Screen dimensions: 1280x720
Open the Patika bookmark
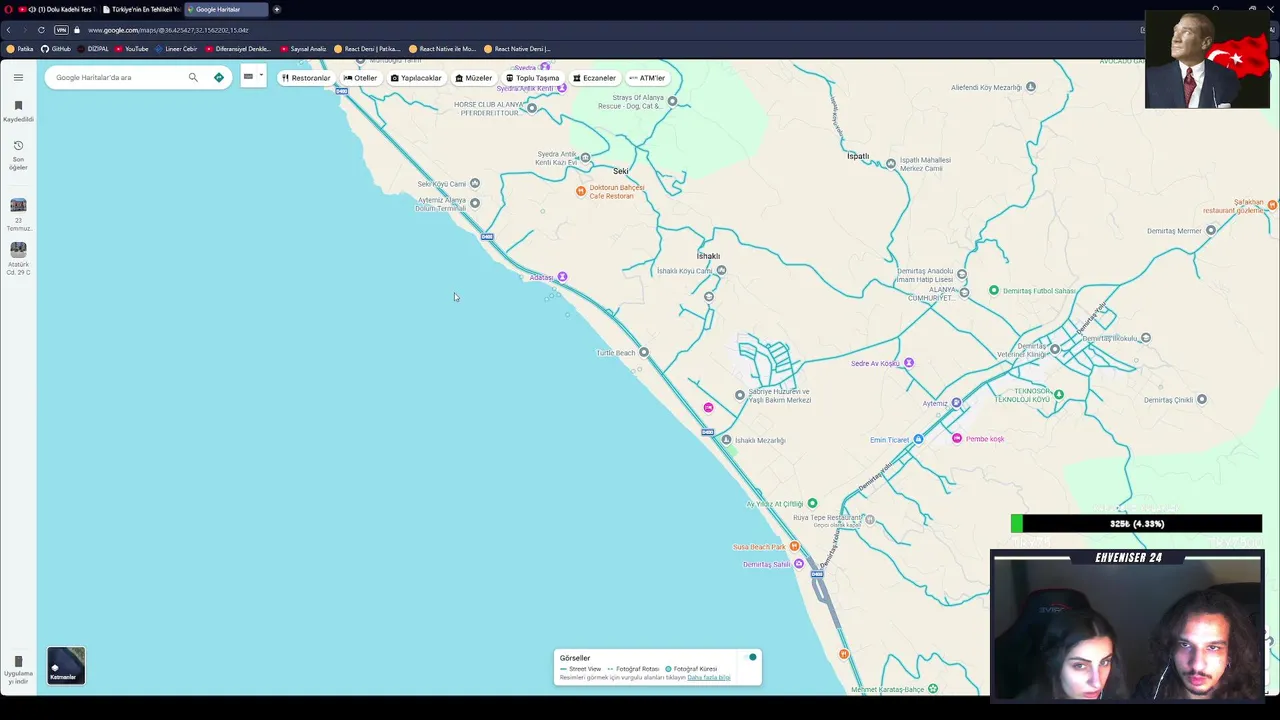pyautogui.click(x=20, y=48)
